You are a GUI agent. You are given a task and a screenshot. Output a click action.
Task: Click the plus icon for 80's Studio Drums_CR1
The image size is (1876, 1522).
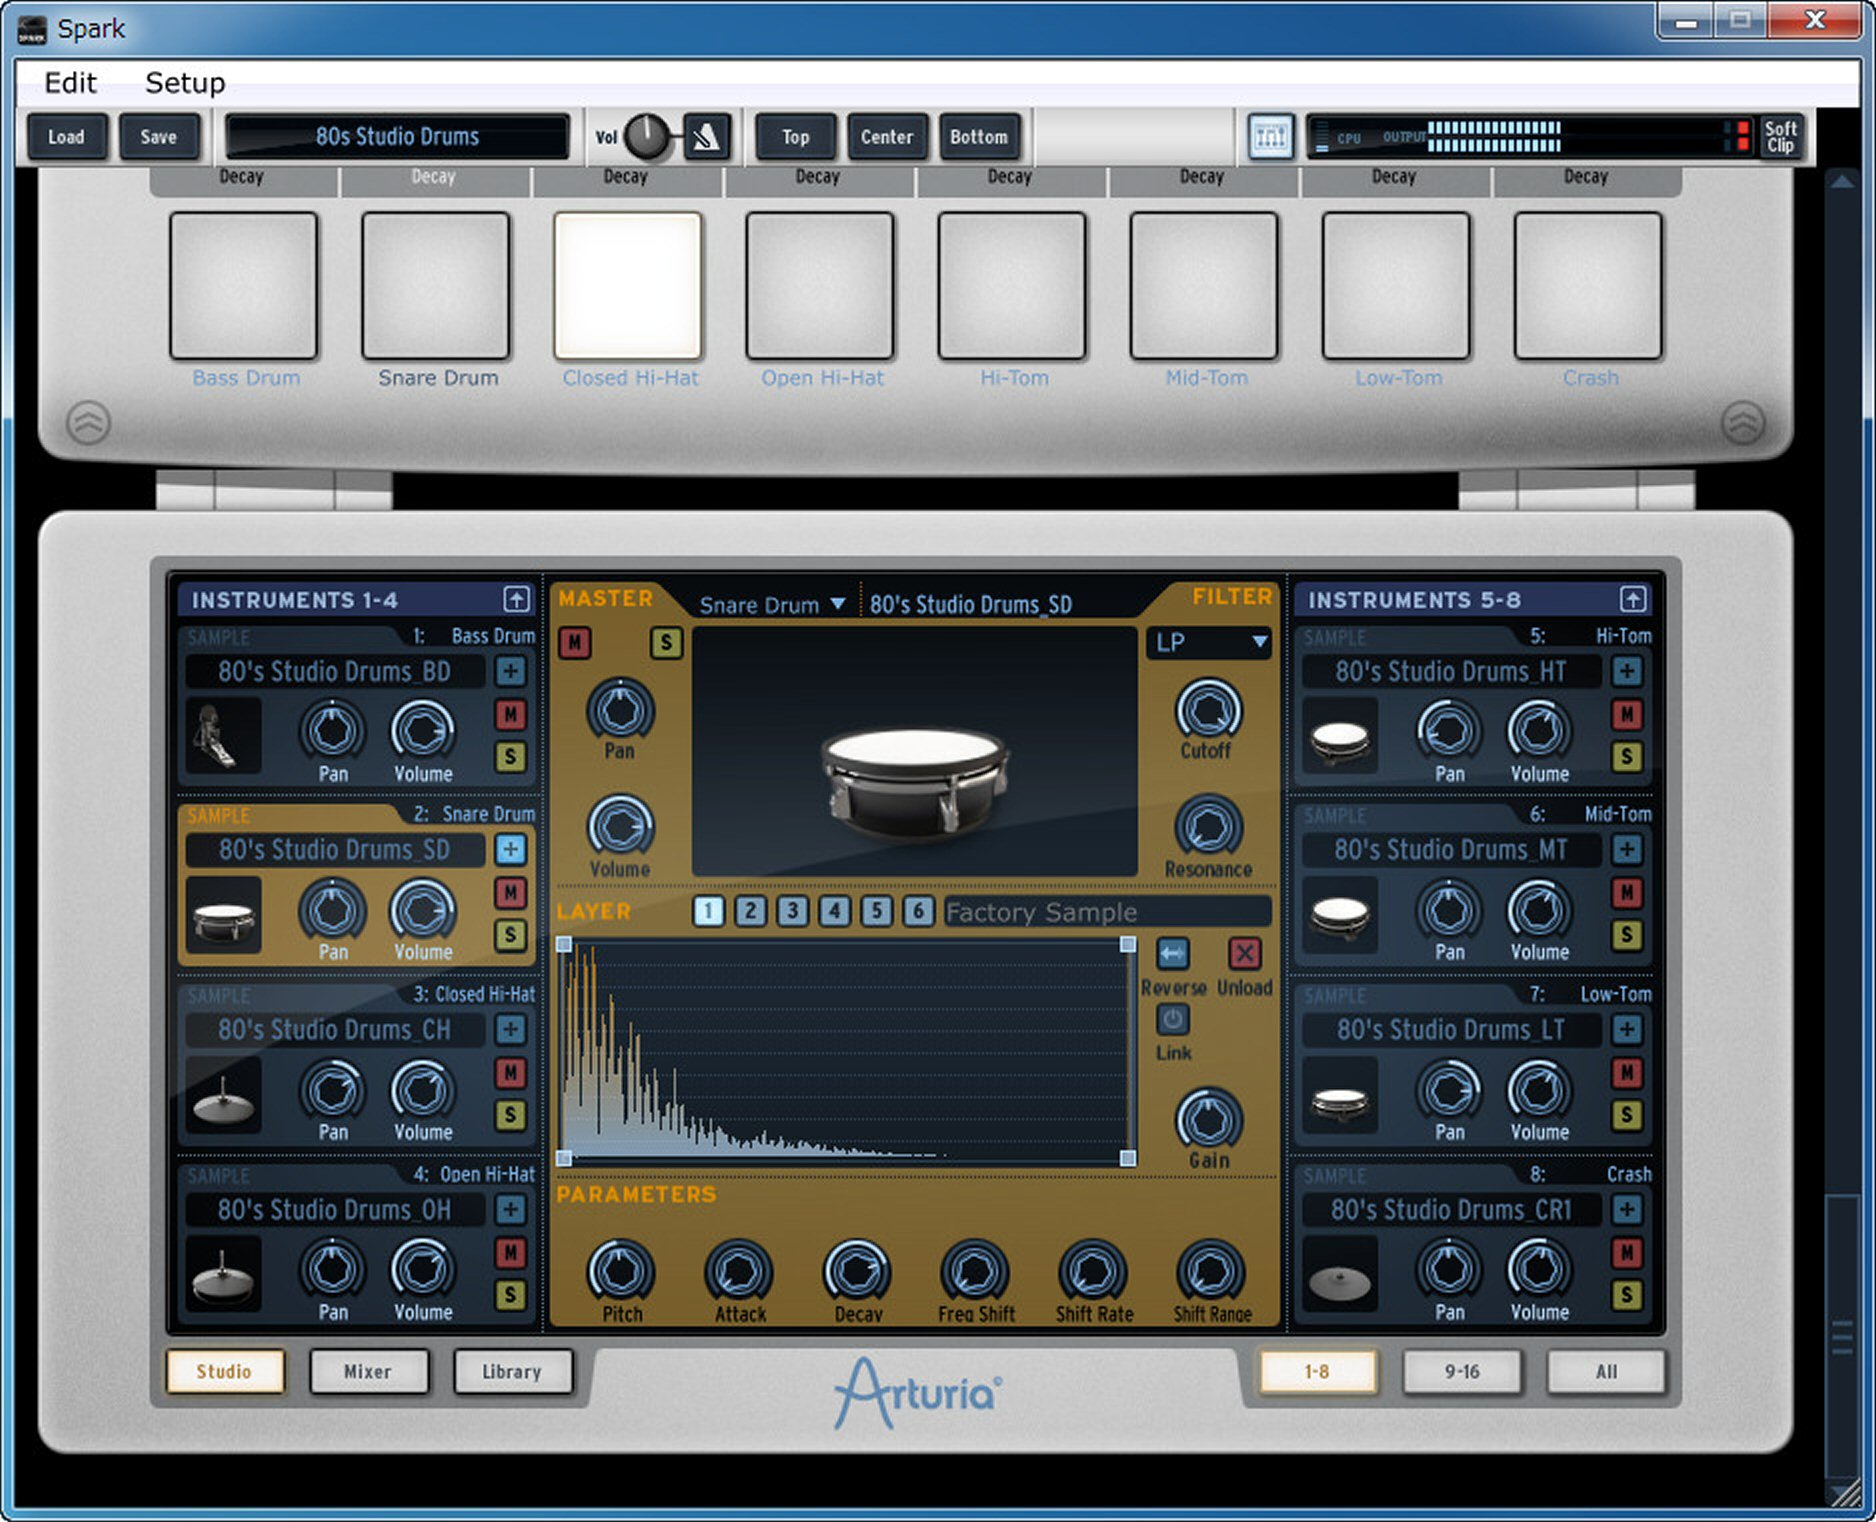1627,1210
